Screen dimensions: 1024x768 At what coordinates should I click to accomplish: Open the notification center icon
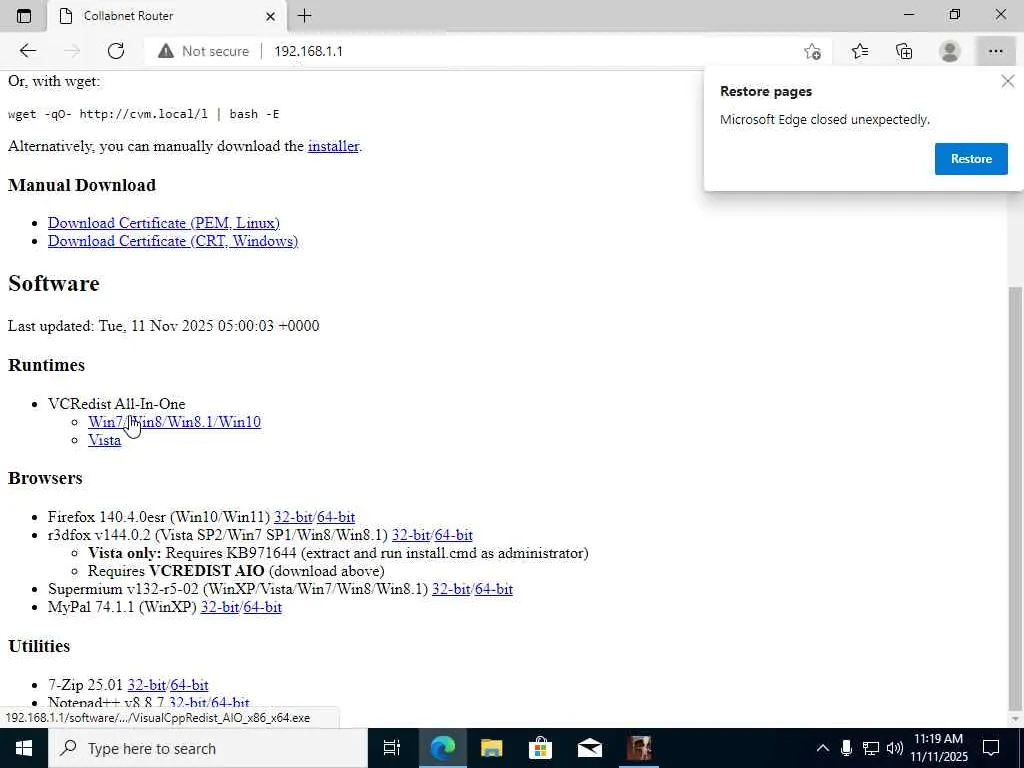[x=991, y=748]
